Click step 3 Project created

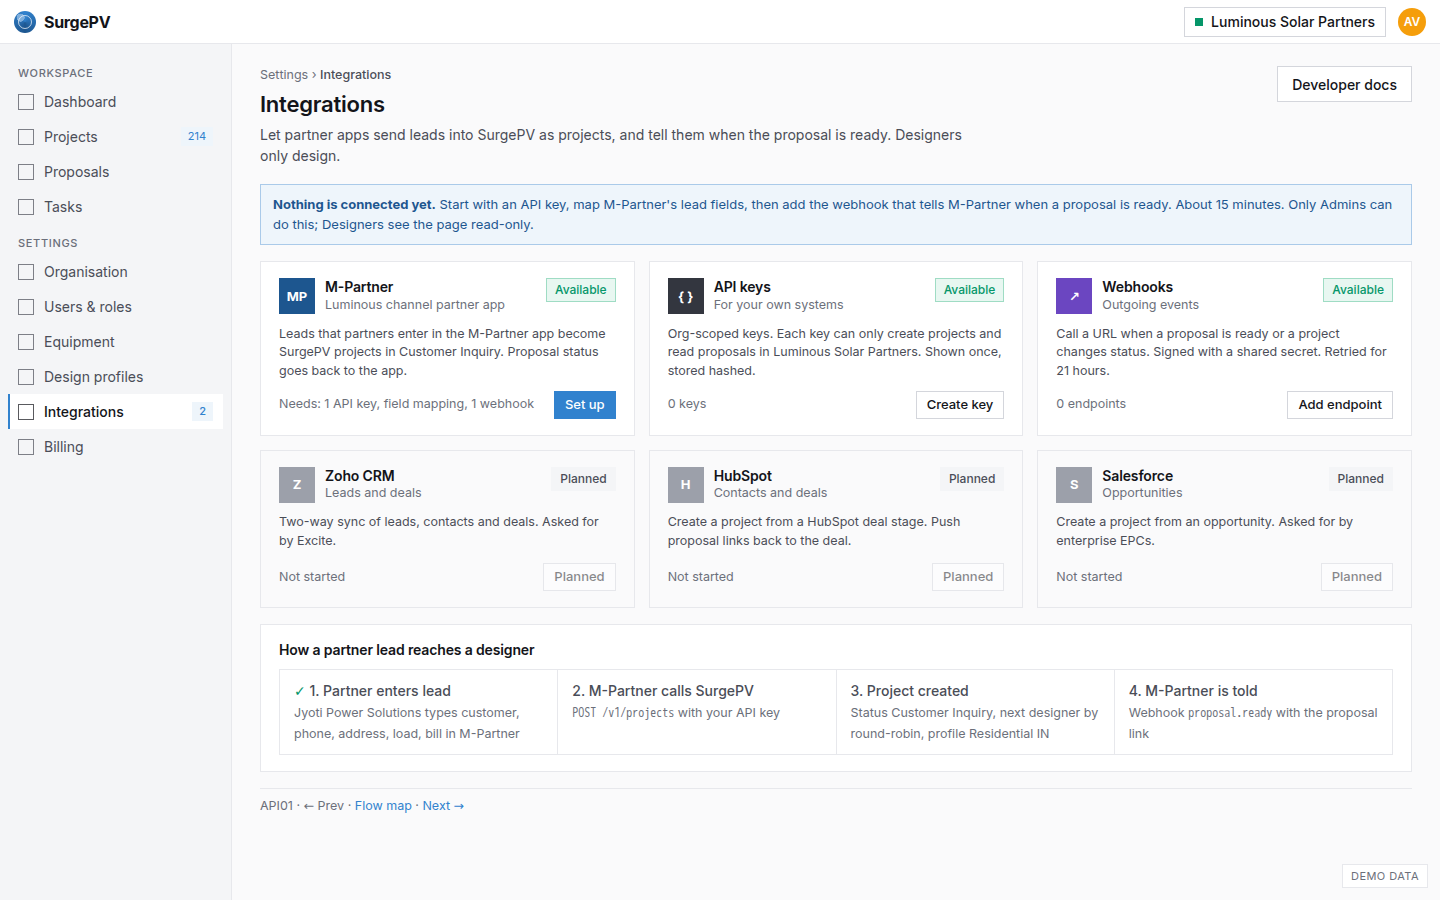975,712
